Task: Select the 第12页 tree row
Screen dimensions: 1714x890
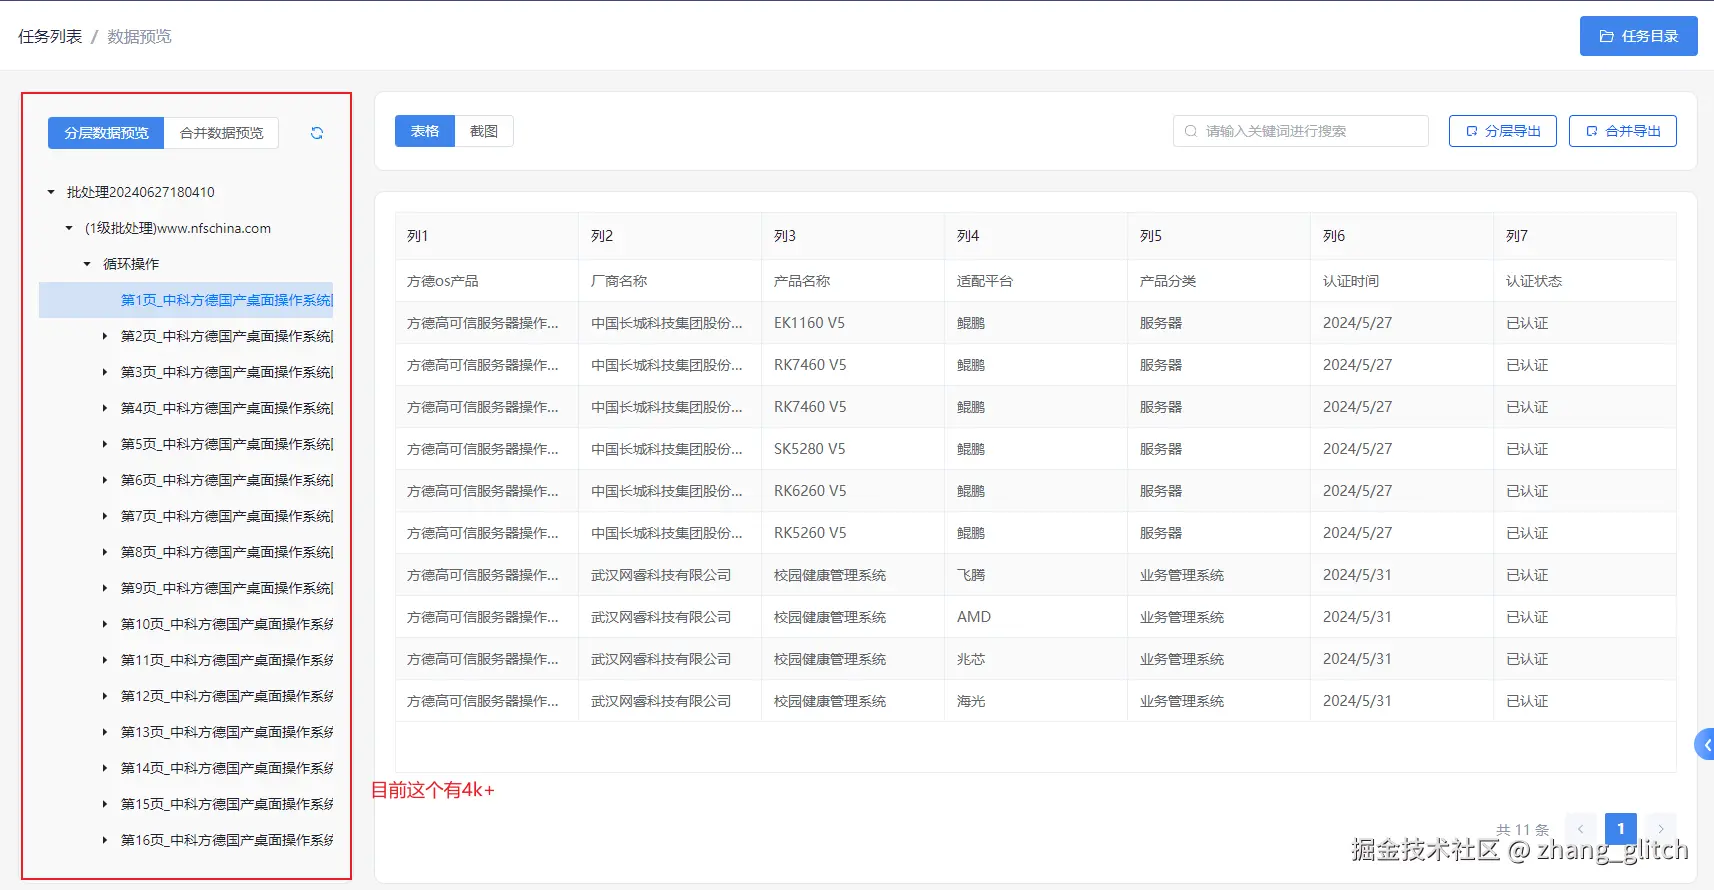Action: point(186,696)
